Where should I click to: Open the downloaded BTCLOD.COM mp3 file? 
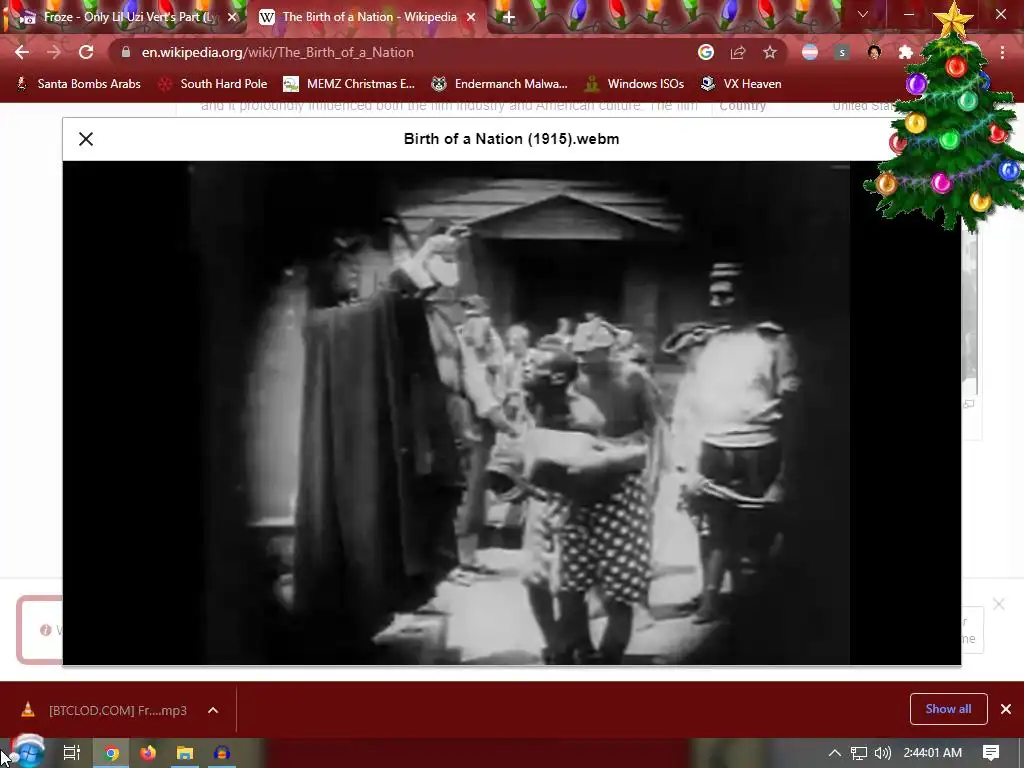point(105,710)
